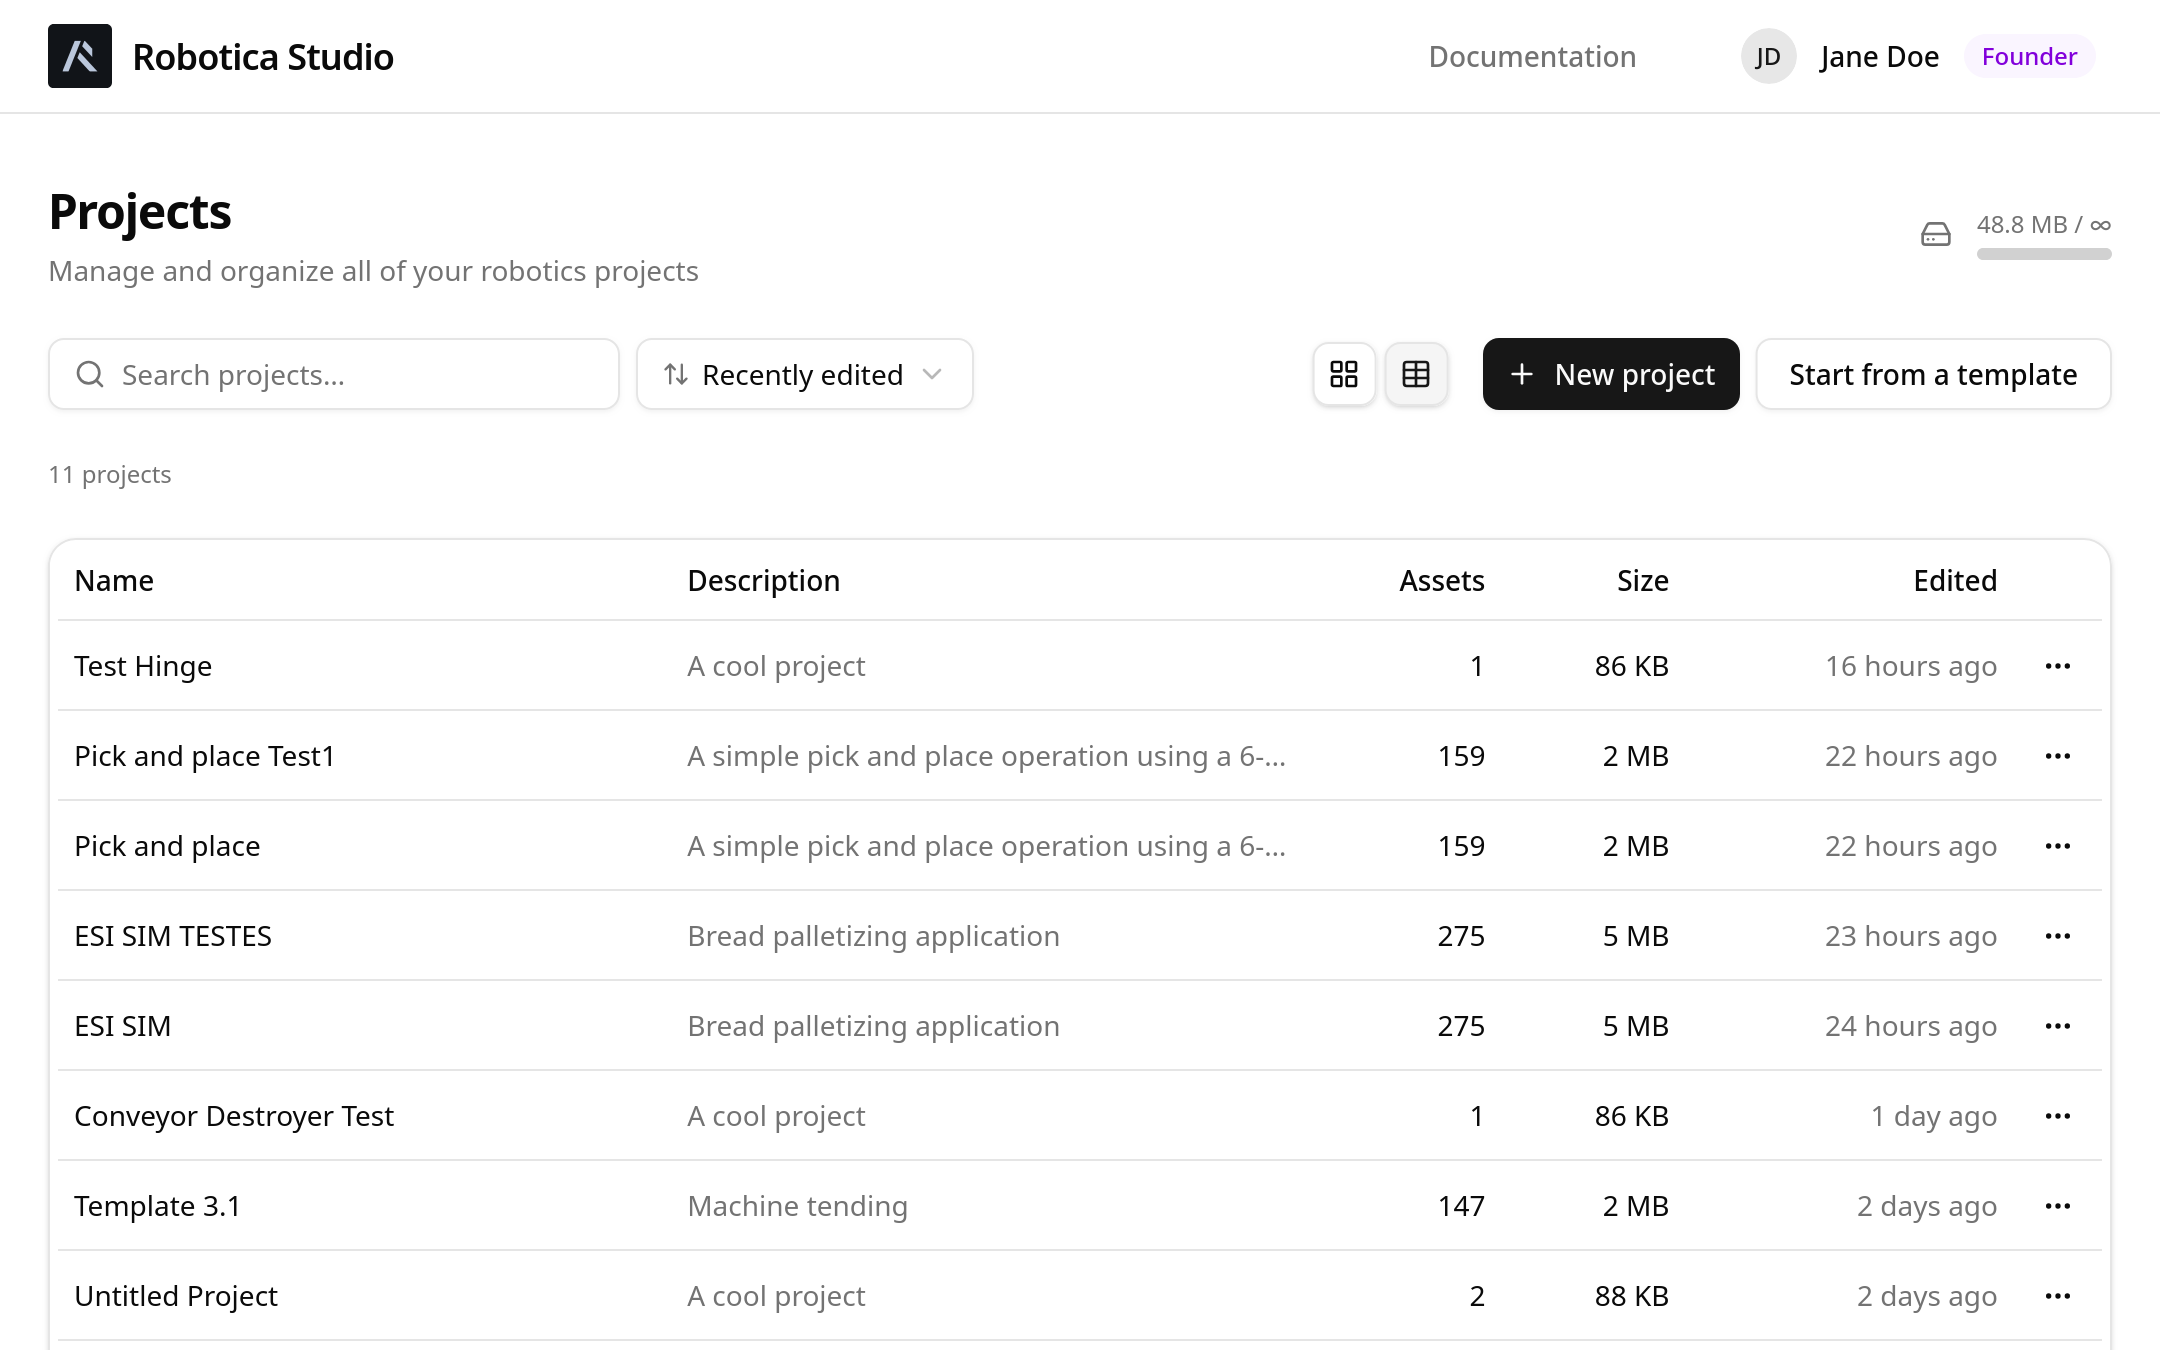Click the Name column header
This screenshot has height=1350, width=2160.
coord(114,581)
